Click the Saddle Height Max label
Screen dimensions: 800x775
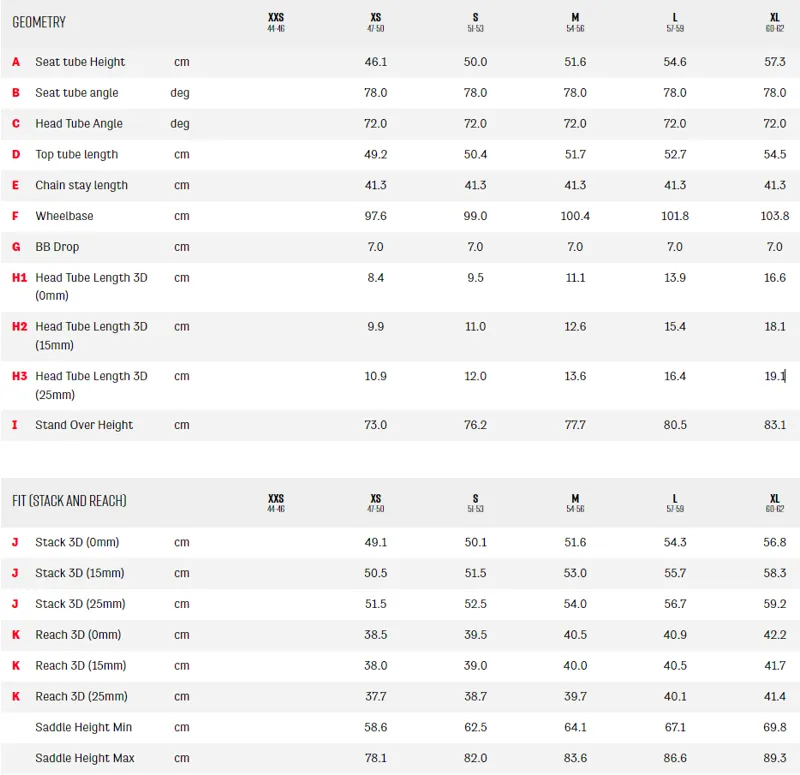[85, 759]
